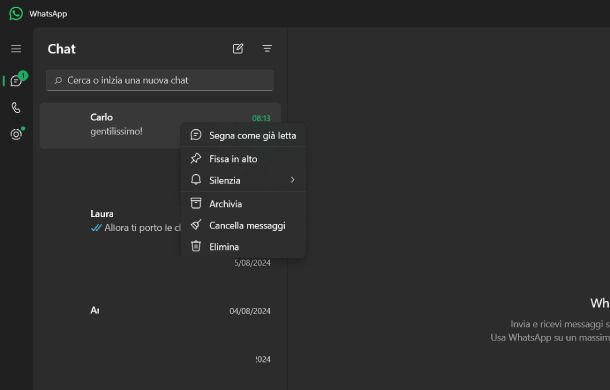
Task: Open the Status updates icon
Action: coord(16,134)
